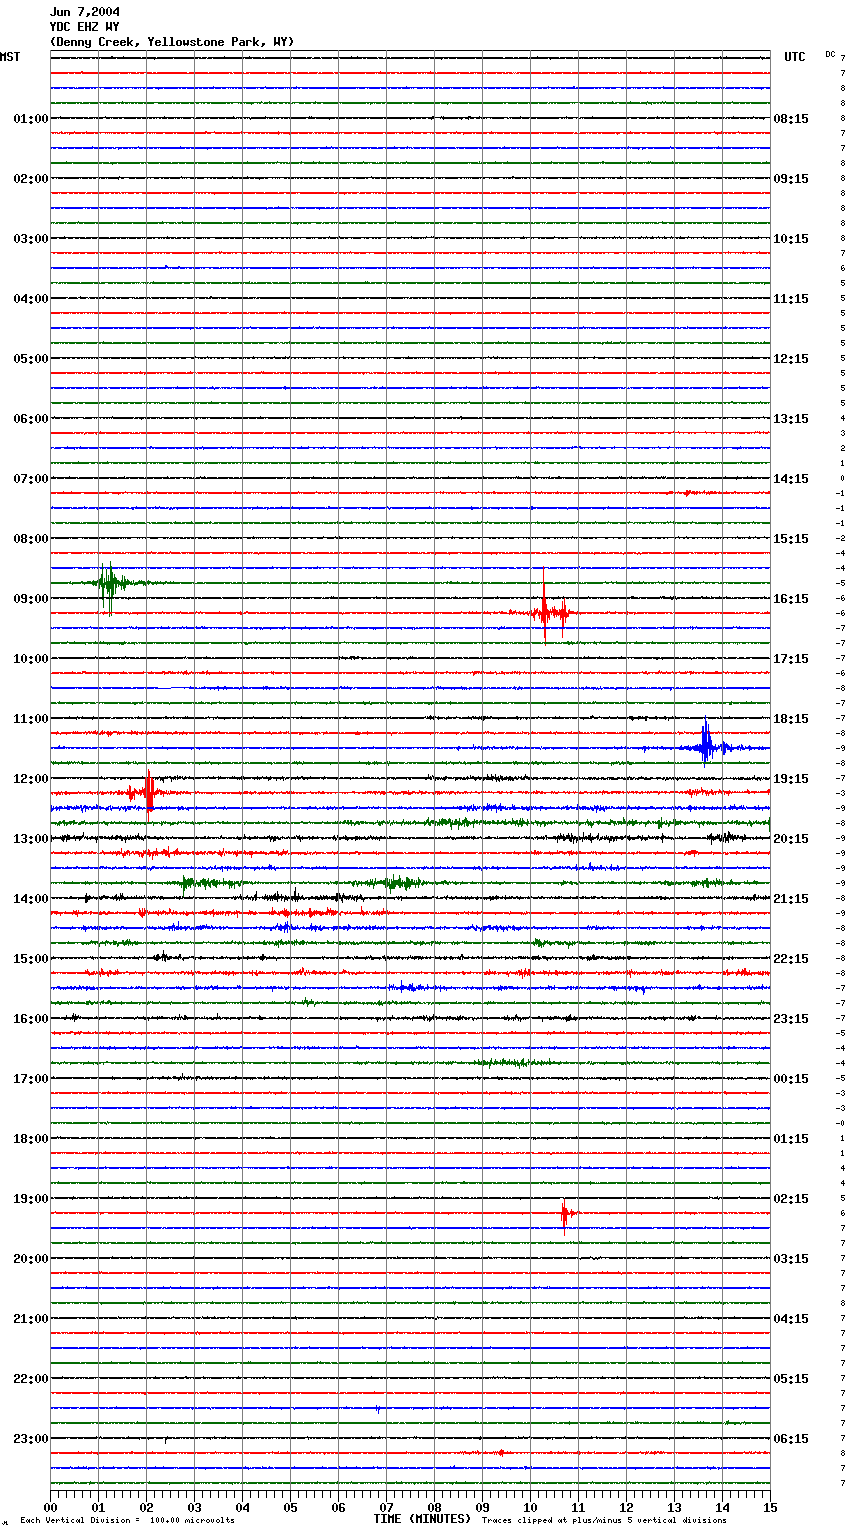
Task: Click the red seismic burst below 12:00 trace
Action: (149, 794)
